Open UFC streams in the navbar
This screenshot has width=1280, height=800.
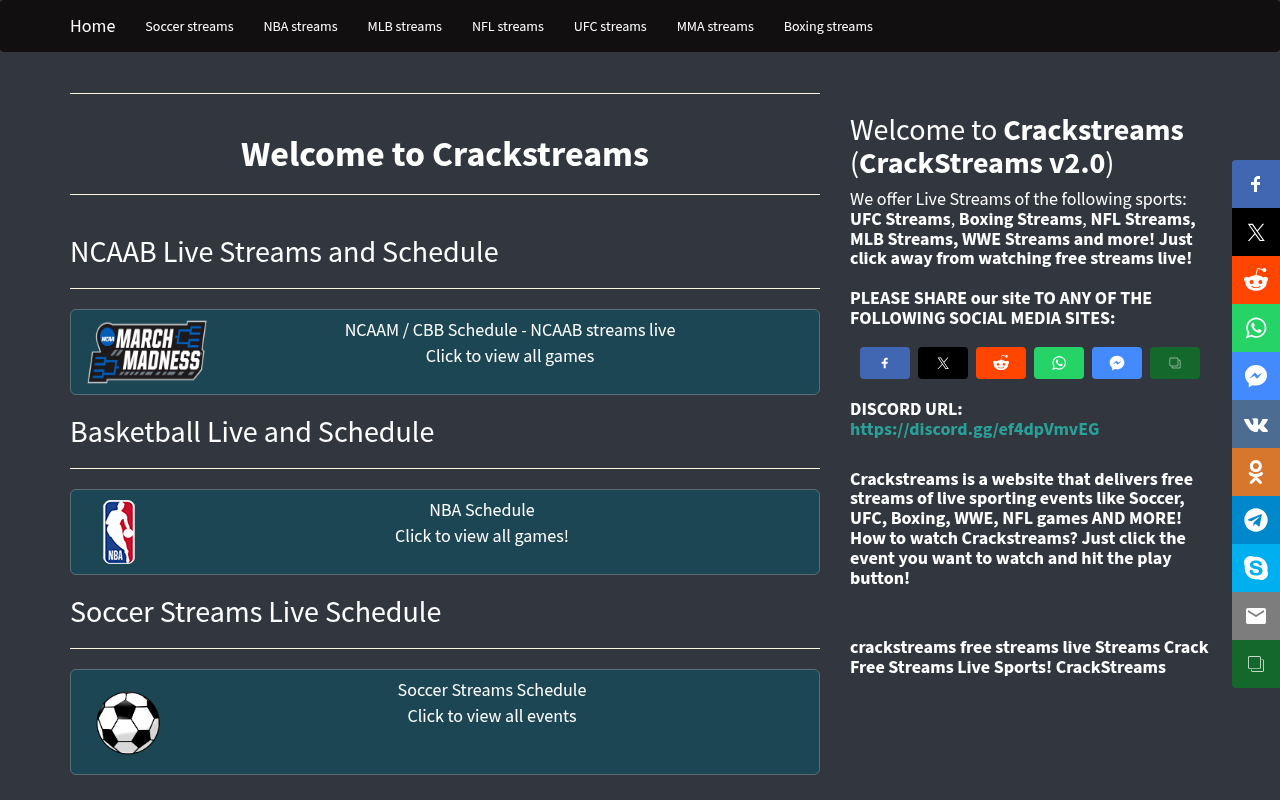610,26
